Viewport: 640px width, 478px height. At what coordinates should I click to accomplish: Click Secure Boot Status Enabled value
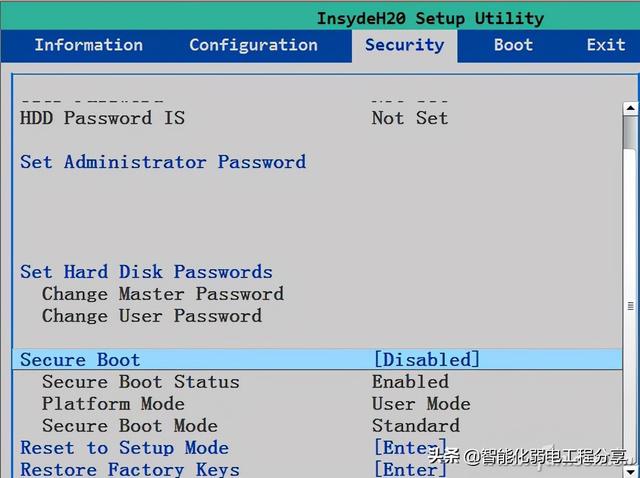(410, 382)
